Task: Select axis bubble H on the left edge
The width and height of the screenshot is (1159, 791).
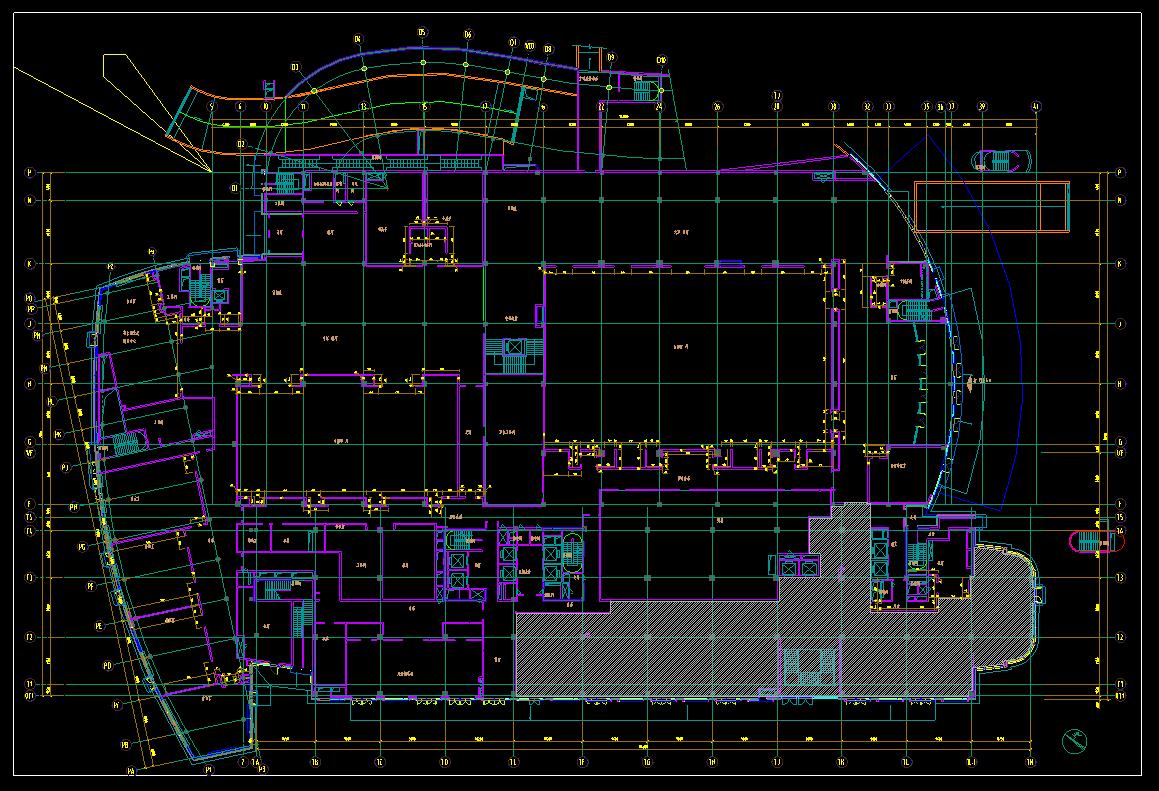Action: pos(30,384)
